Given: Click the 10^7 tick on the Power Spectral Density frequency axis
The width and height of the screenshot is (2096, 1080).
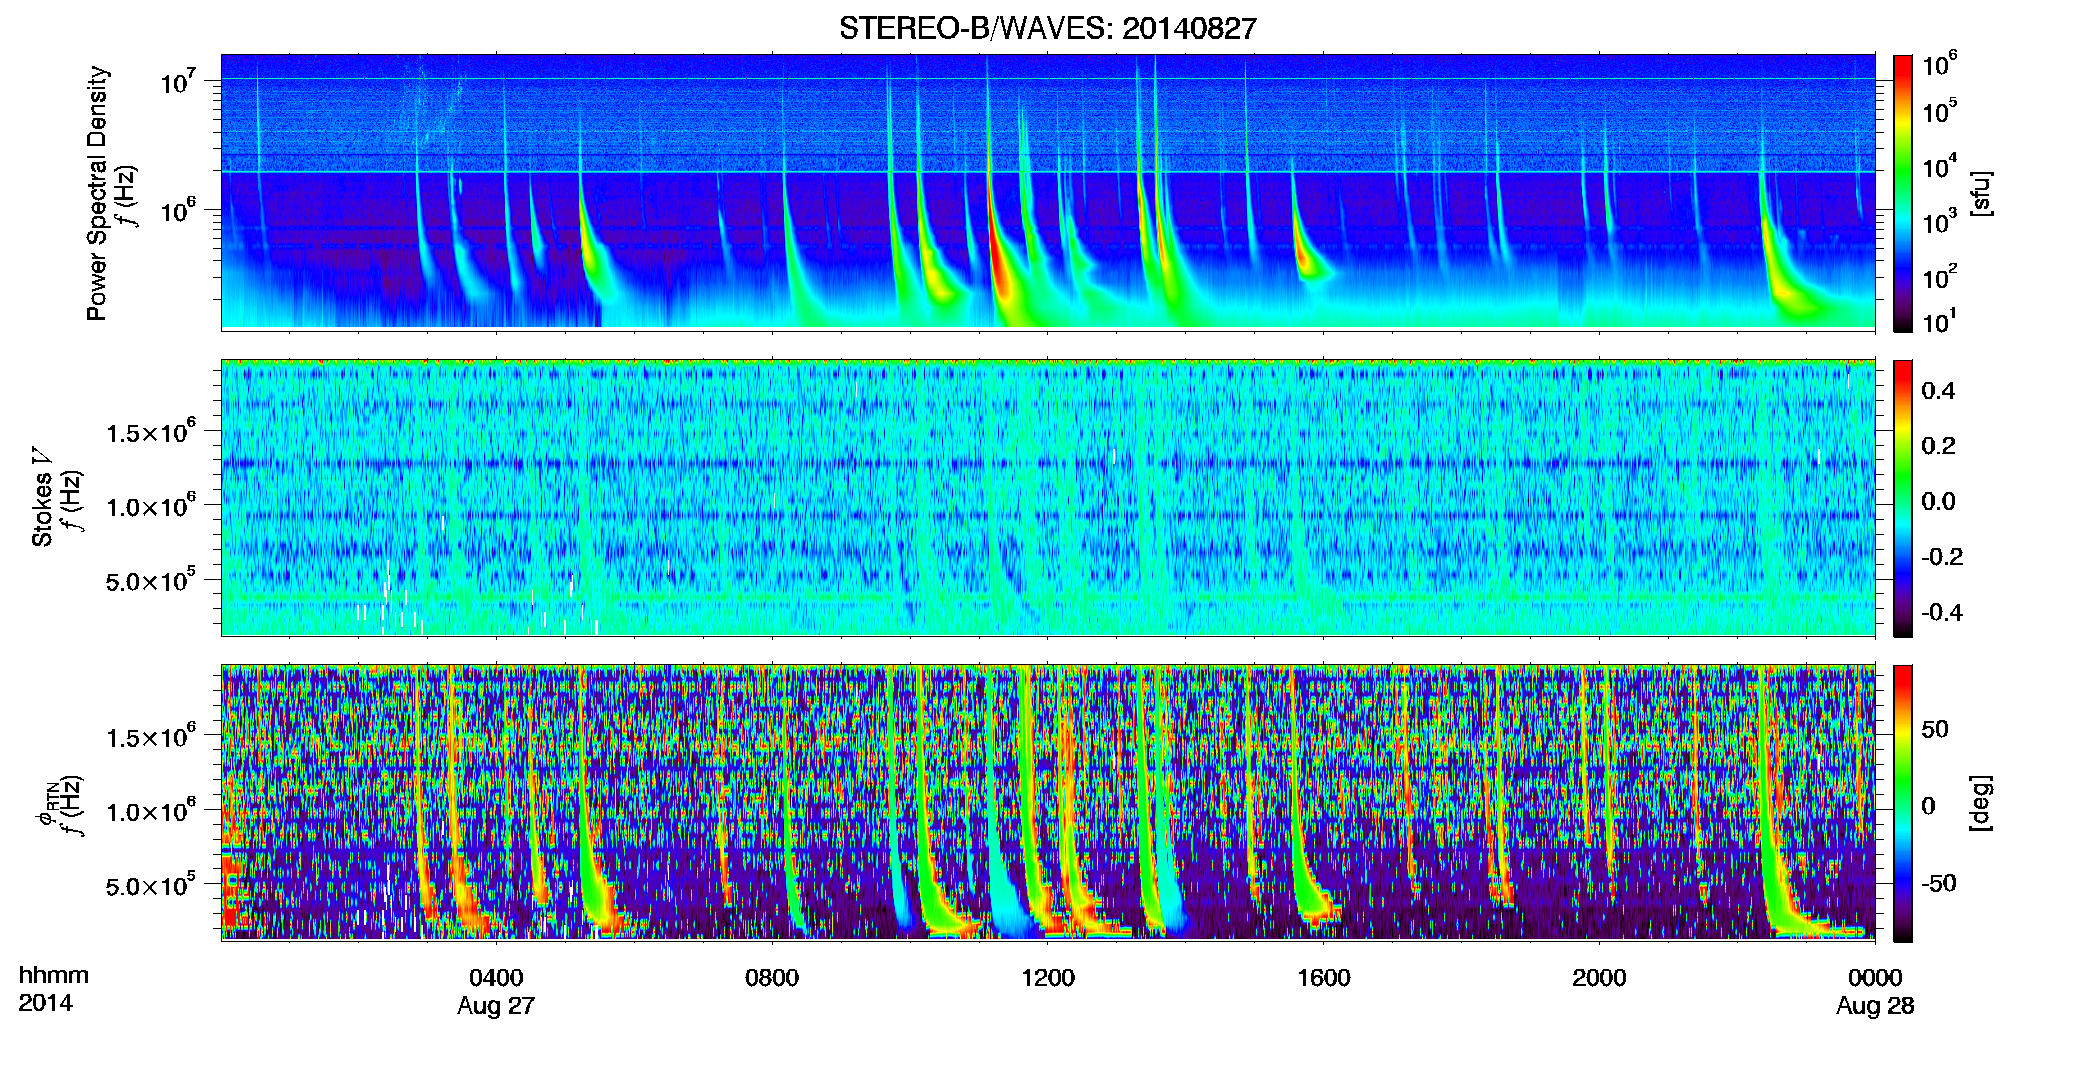Looking at the screenshot, I should coord(177,82).
